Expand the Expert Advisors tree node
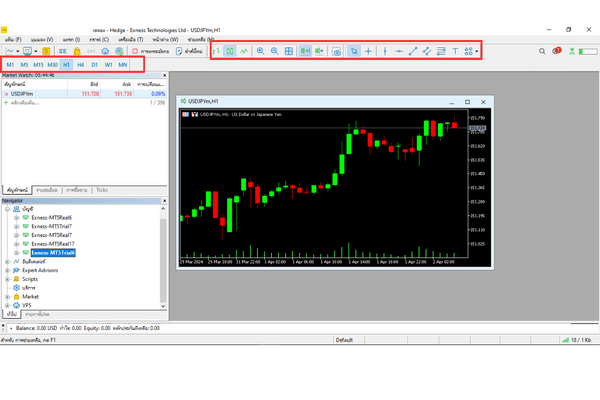This screenshot has height=400, width=600. click(x=7, y=270)
